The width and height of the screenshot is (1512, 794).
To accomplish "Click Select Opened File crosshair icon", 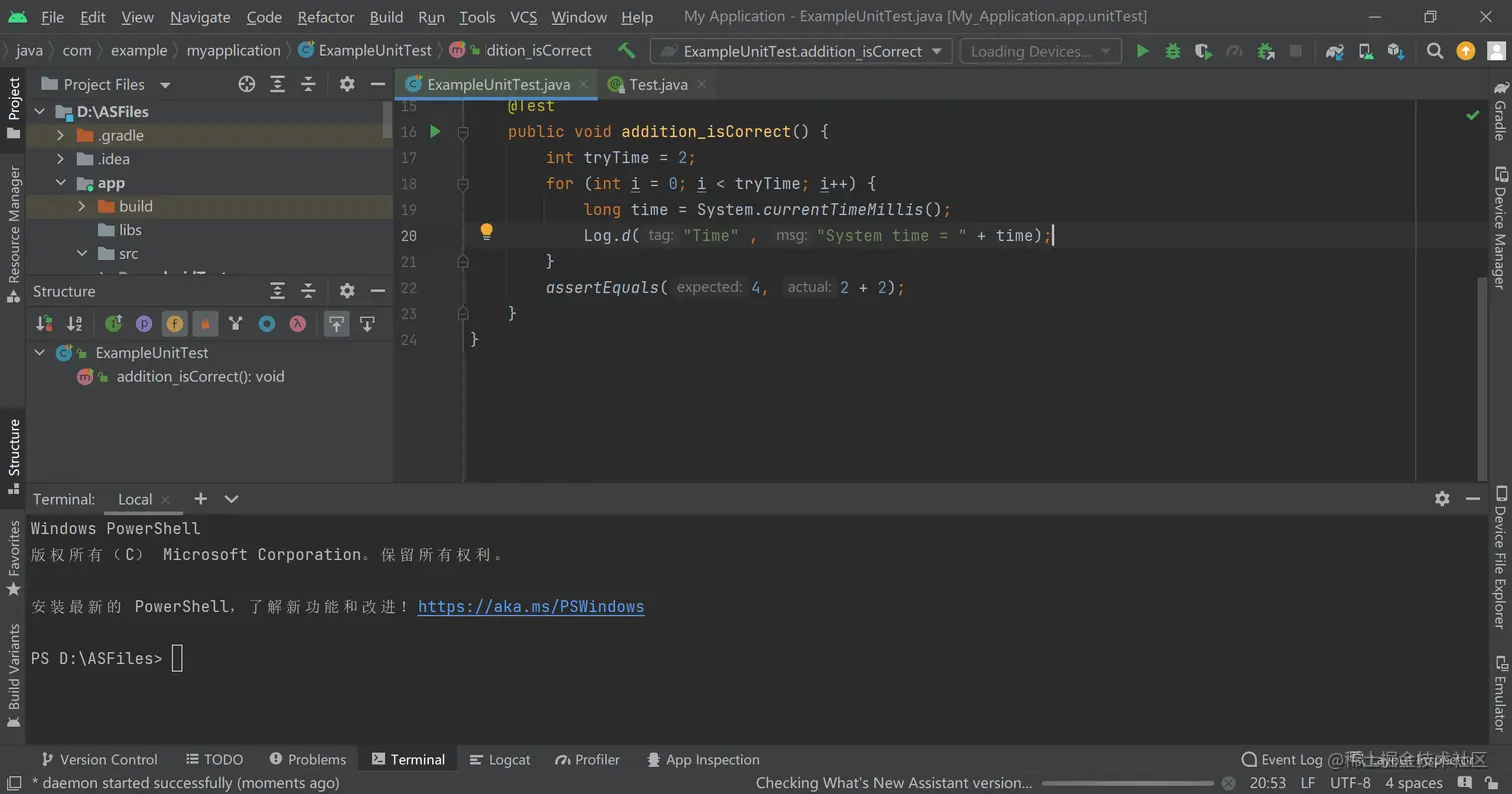I will point(246,84).
